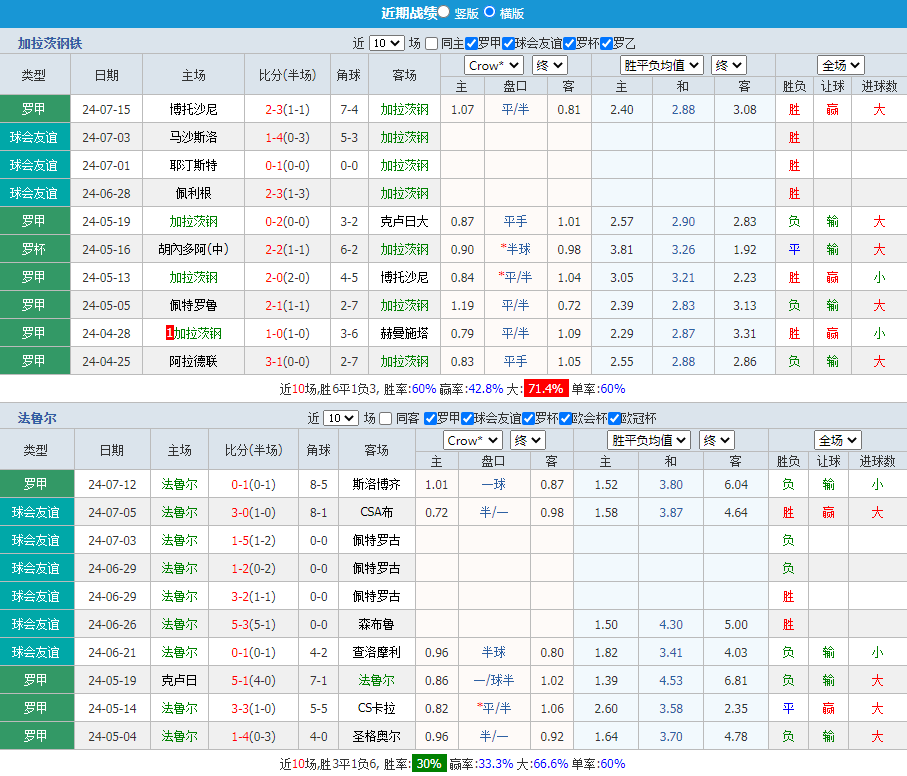The image size is (907, 776).
Task: Open 全场 dropdown in 法鲁尔 table
Action: pyautogui.click(x=837, y=440)
